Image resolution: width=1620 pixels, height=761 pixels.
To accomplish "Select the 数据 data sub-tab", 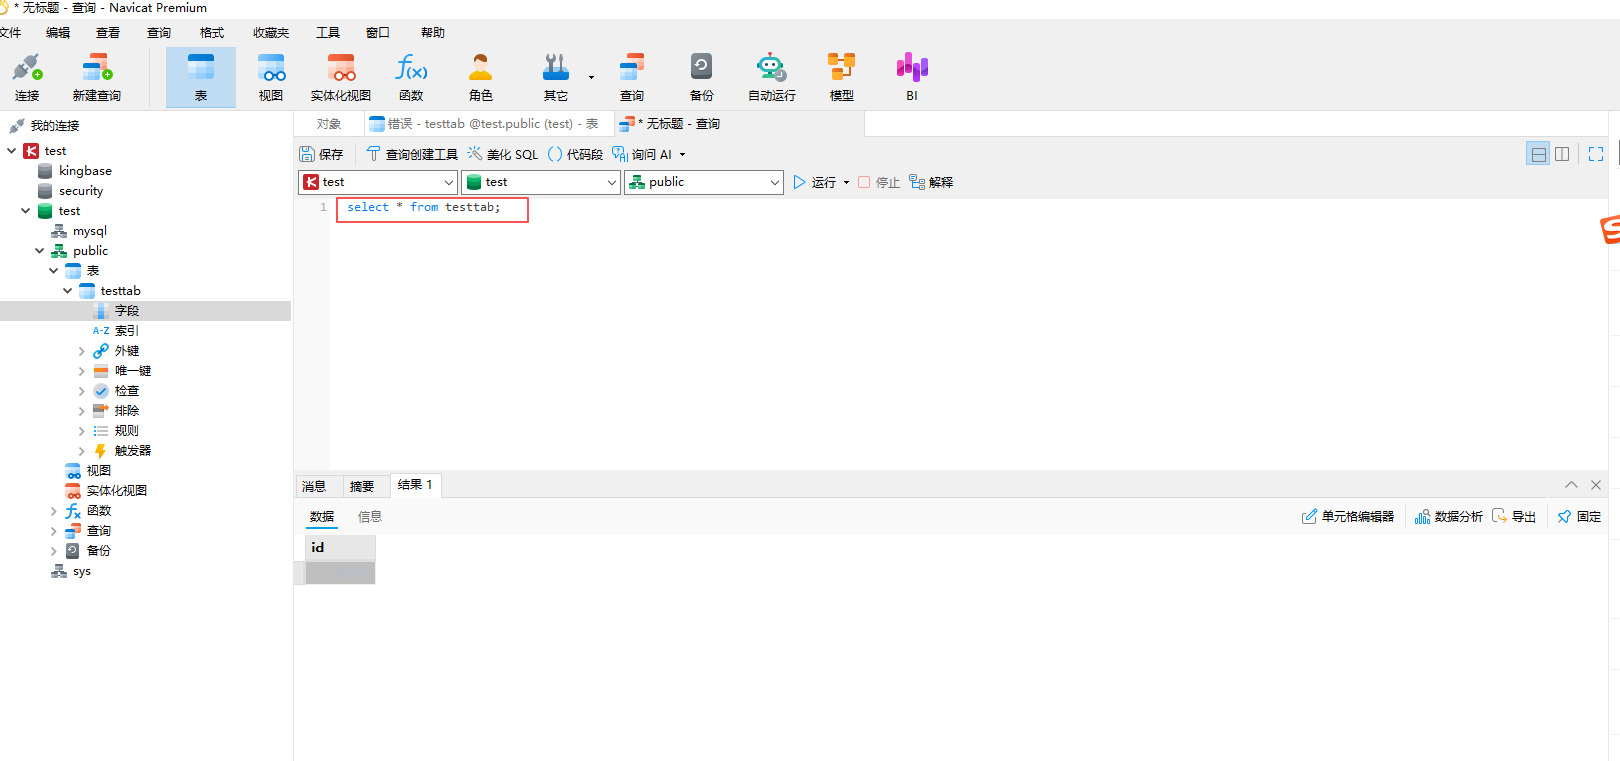I will (322, 517).
